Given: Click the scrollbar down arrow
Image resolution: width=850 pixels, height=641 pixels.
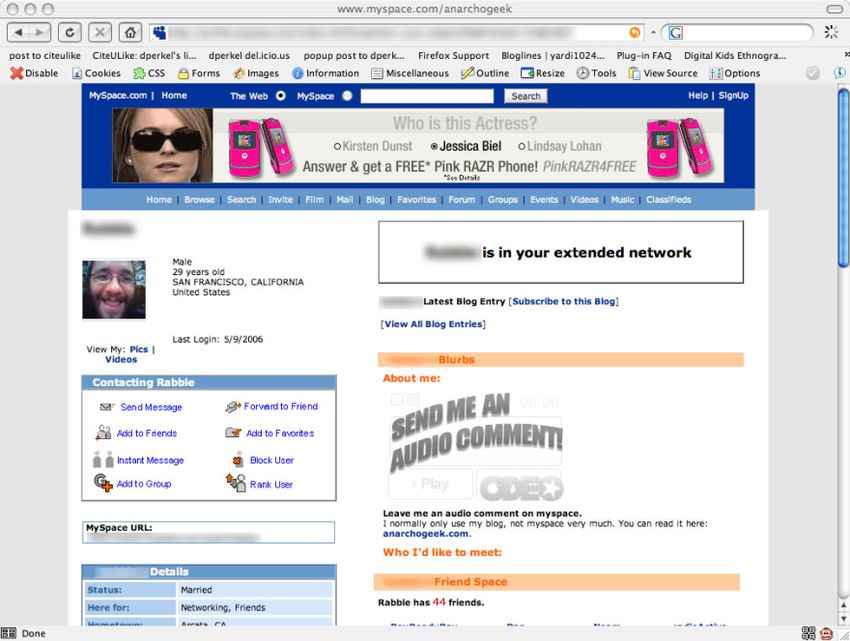Looking at the screenshot, I should tap(843, 618).
